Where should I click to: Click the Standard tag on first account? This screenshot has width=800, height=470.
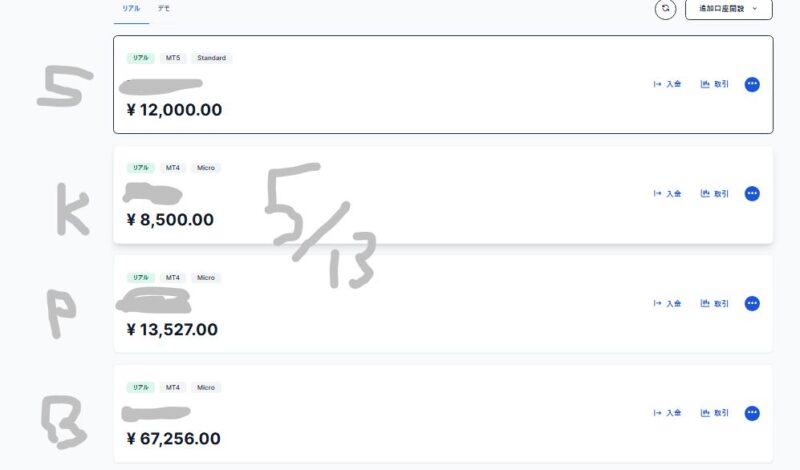[212, 58]
